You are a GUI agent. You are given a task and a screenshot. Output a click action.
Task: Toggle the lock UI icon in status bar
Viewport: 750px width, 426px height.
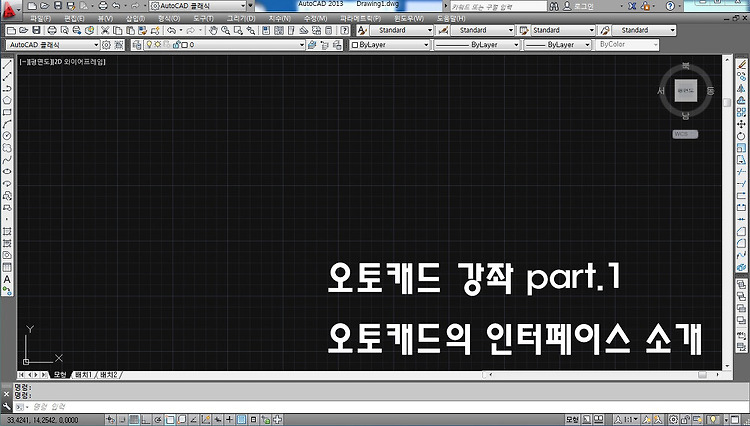coord(685,420)
